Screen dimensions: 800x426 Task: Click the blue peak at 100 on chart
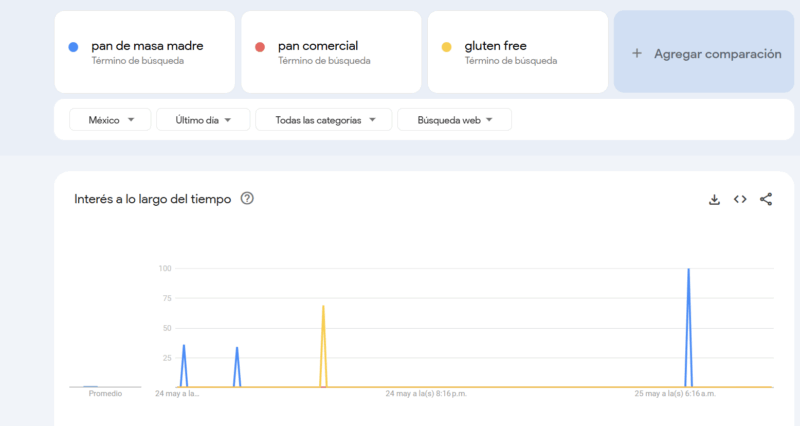tap(688, 272)
